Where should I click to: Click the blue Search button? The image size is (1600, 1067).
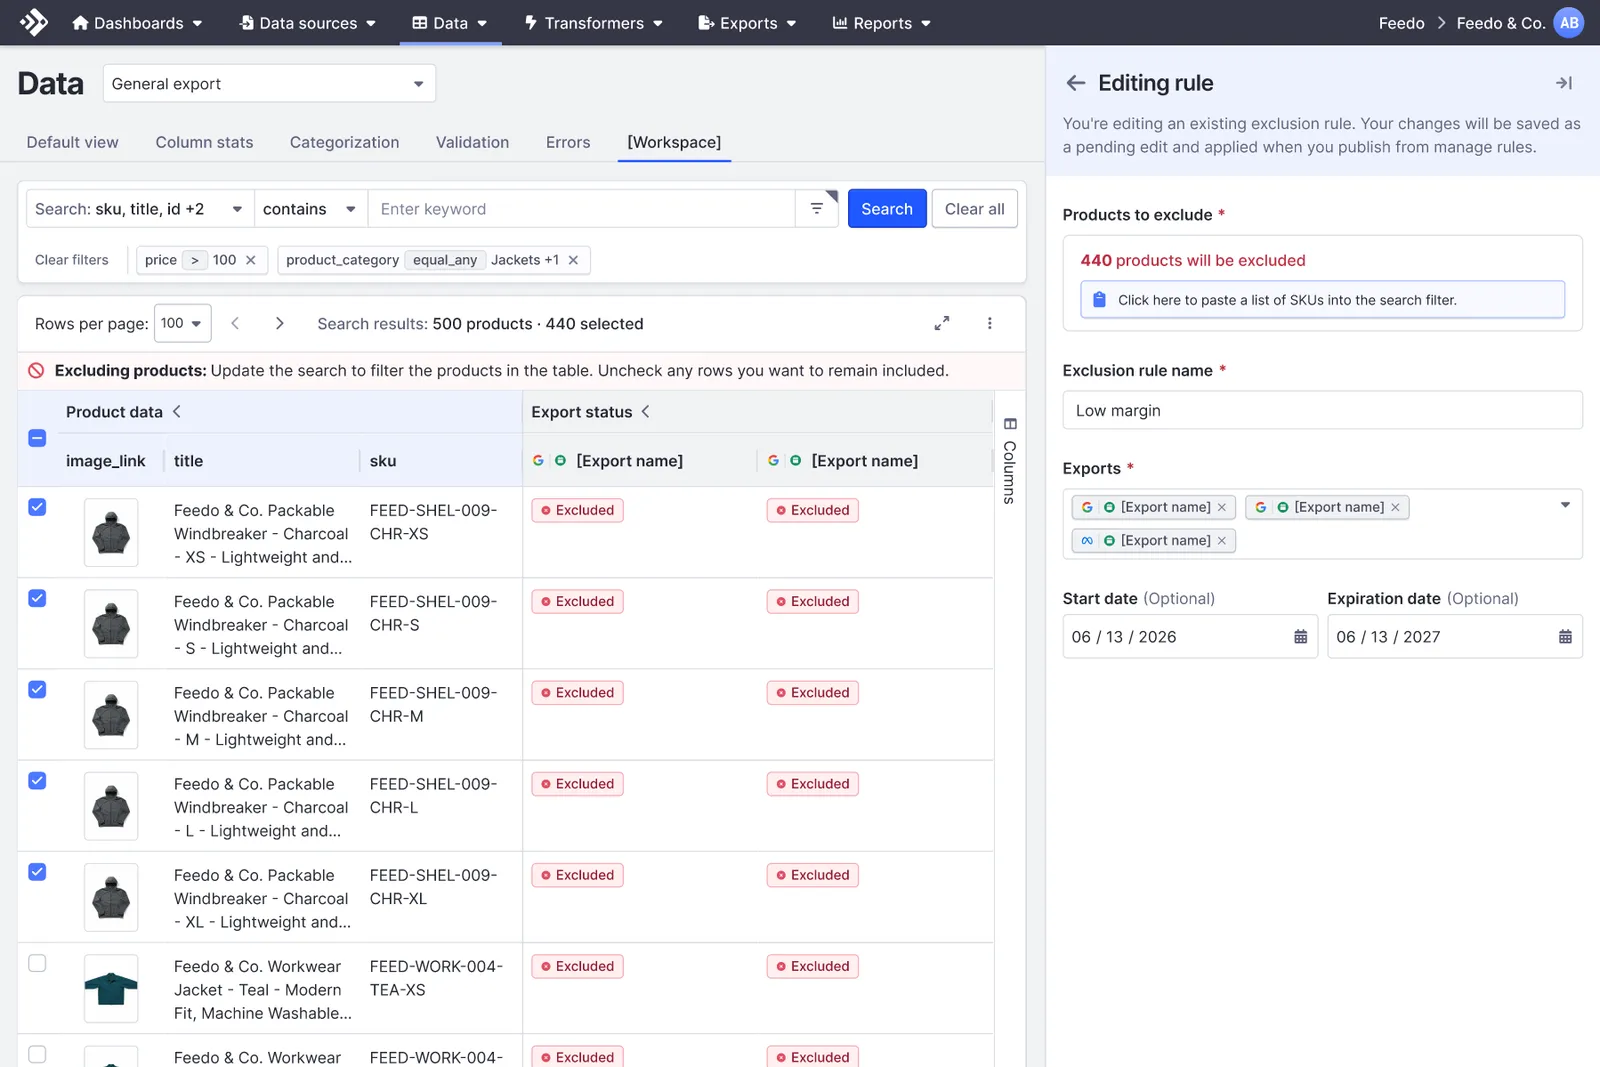coord(887,209)
